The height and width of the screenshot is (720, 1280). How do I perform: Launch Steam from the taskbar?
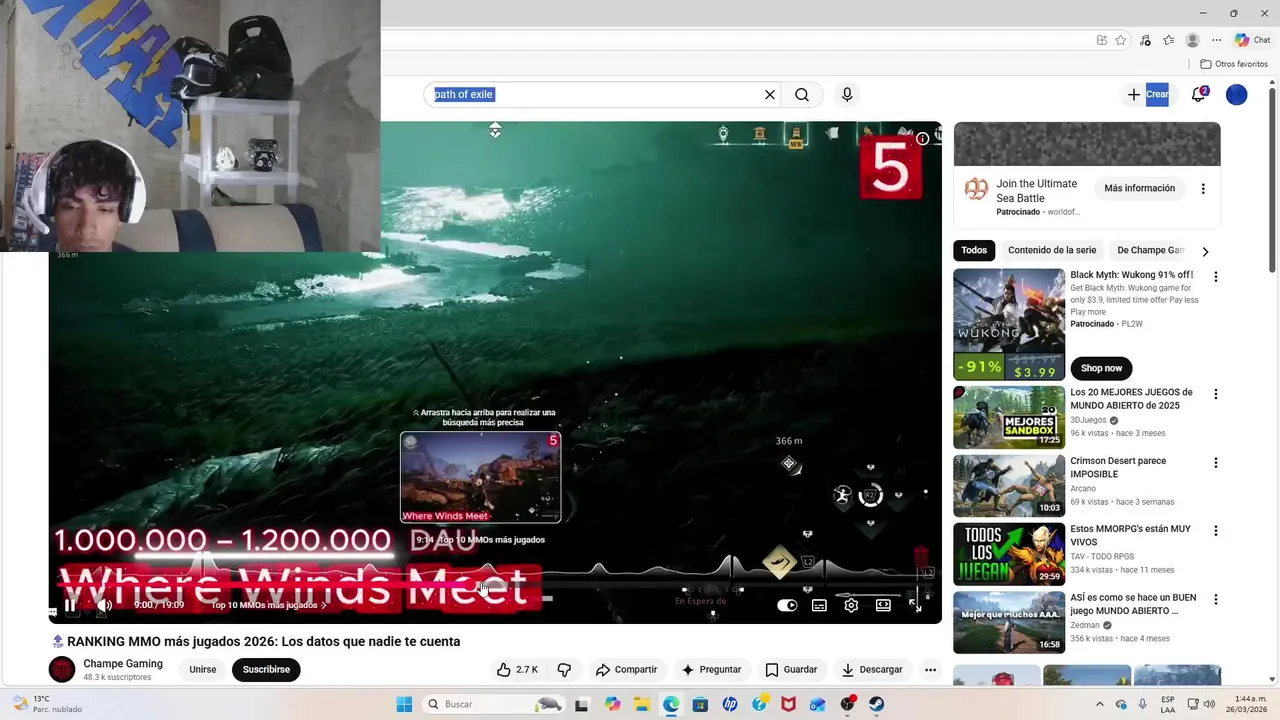876,704
